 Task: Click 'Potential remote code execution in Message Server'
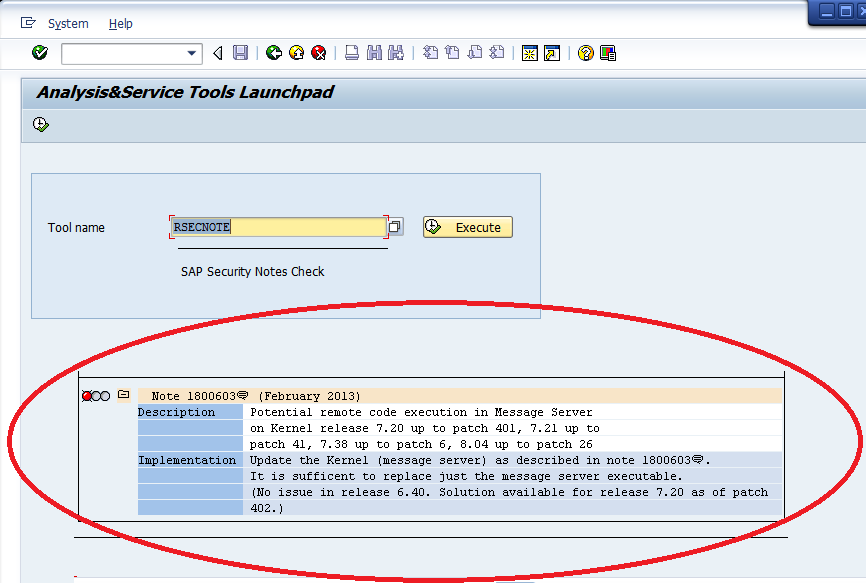pos(421,412)
